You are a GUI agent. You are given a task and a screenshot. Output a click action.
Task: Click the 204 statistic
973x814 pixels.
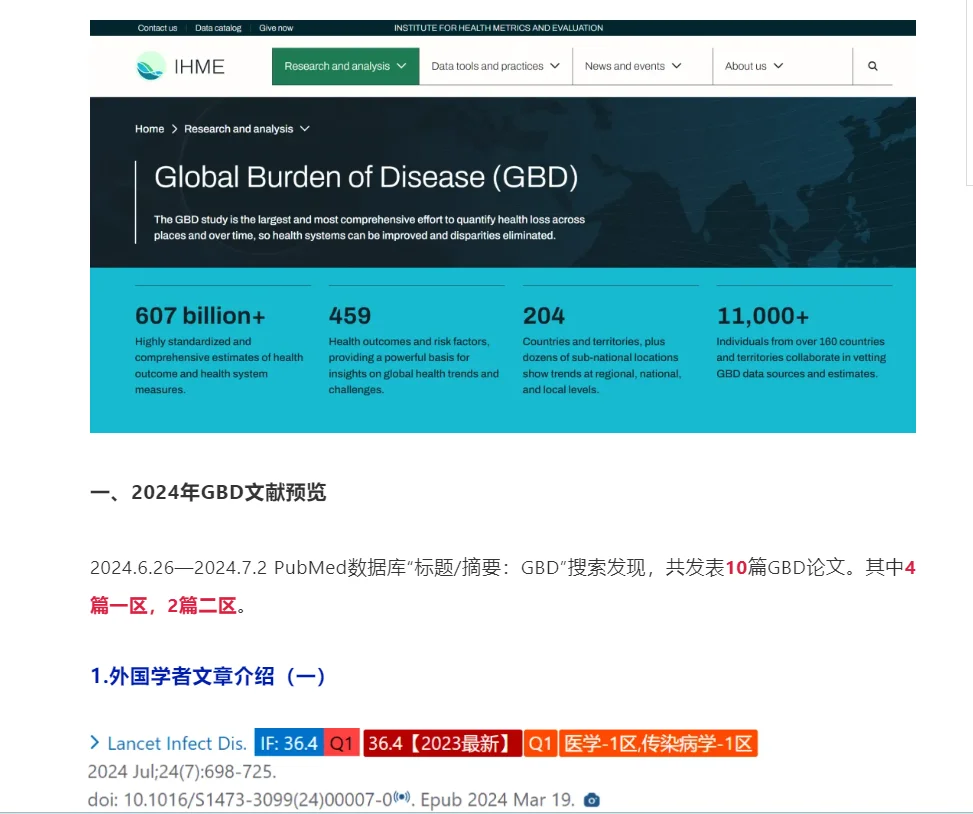click(x=544, y=316)
